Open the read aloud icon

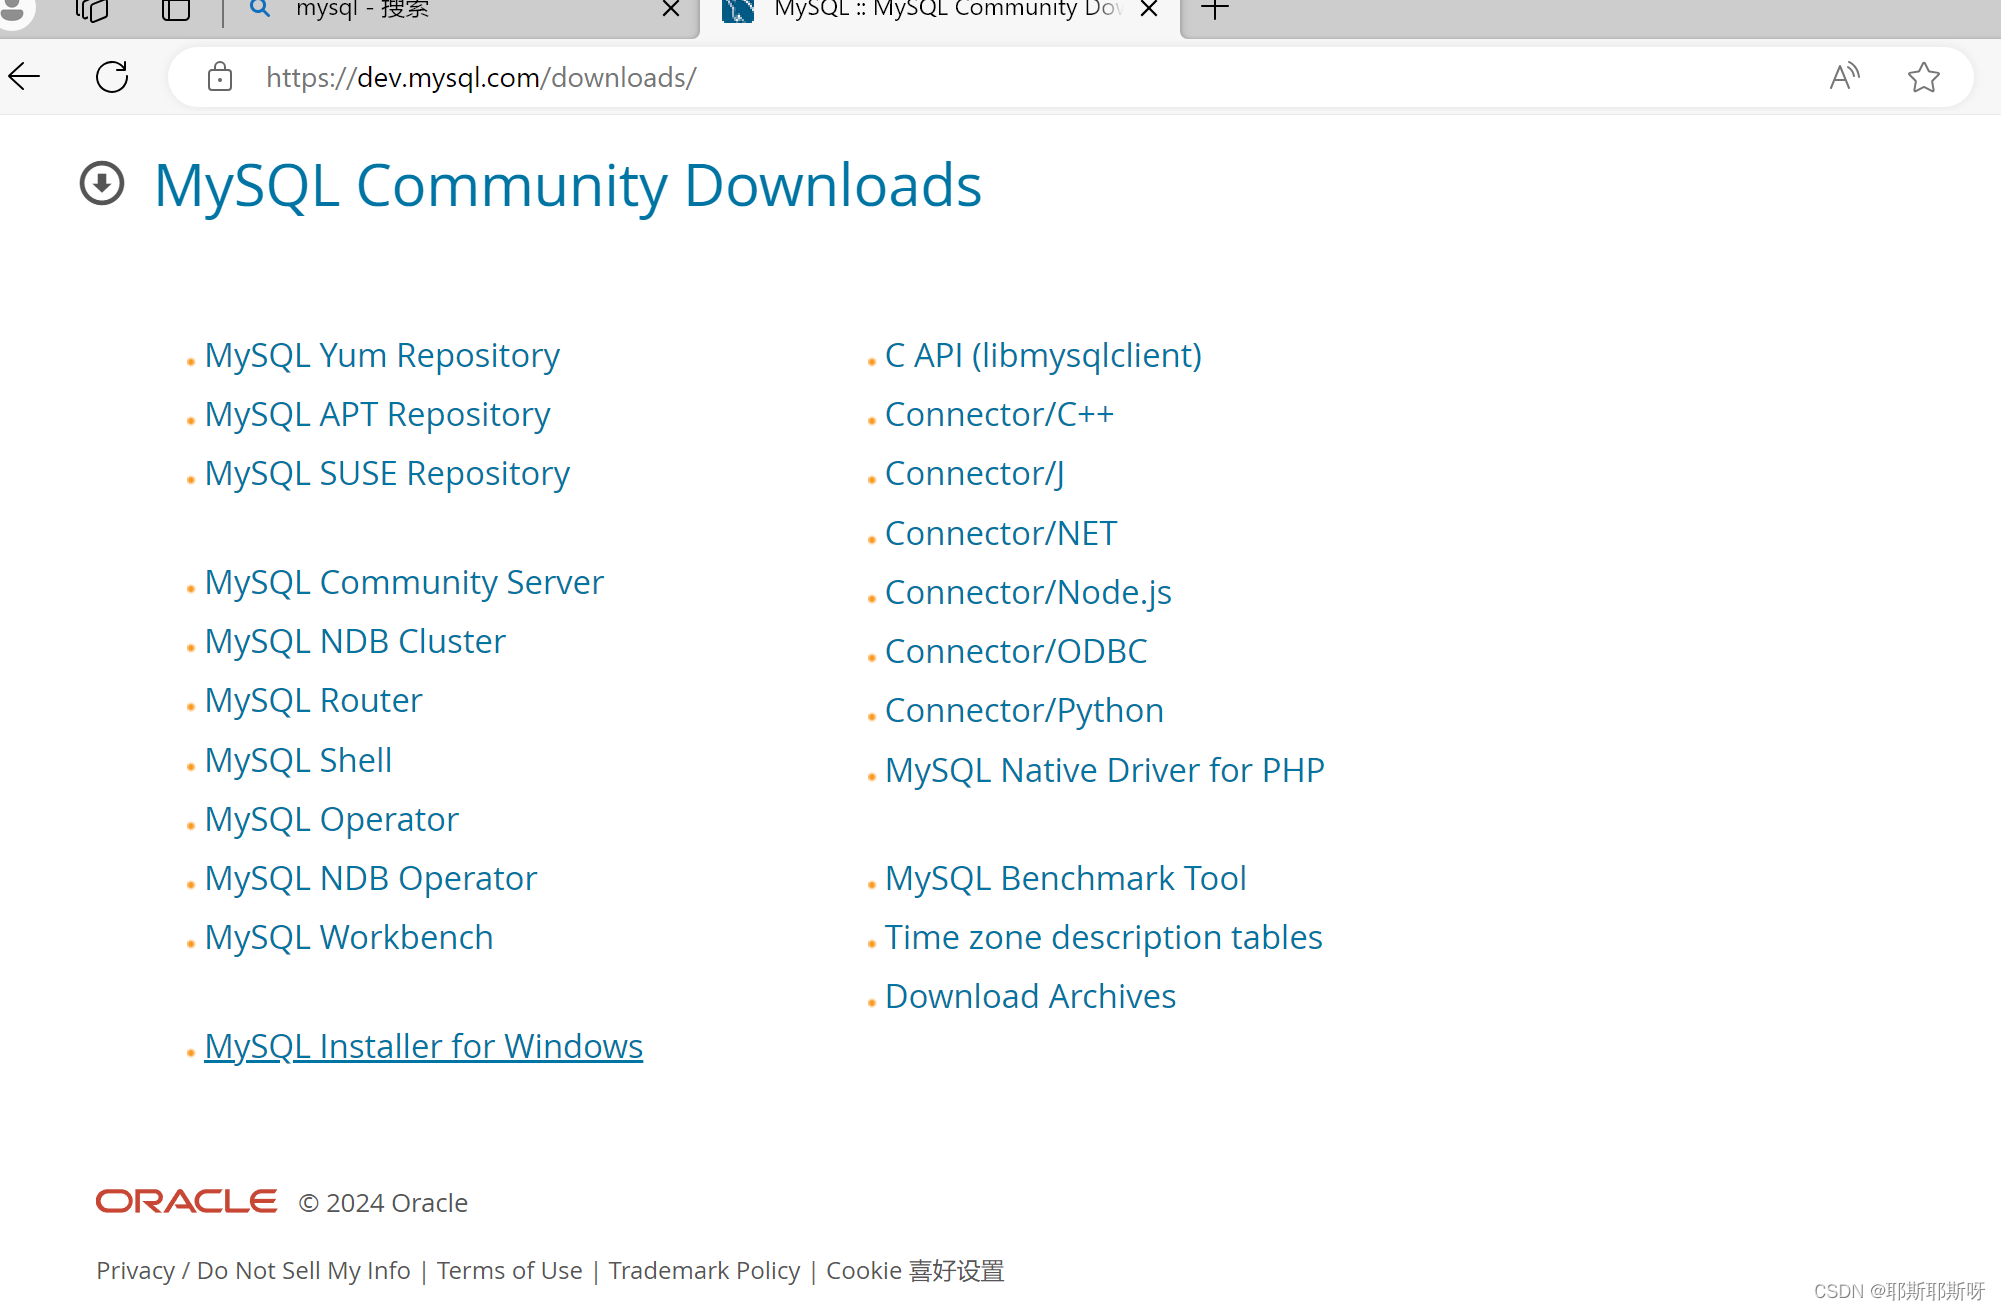(1844, 77)
